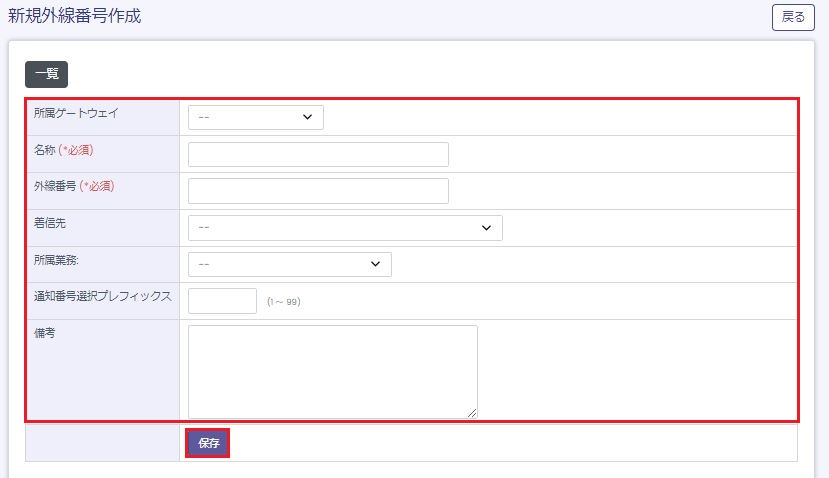
Task: Expand the 所属業務 select box
Action: (x=290, y=264)
